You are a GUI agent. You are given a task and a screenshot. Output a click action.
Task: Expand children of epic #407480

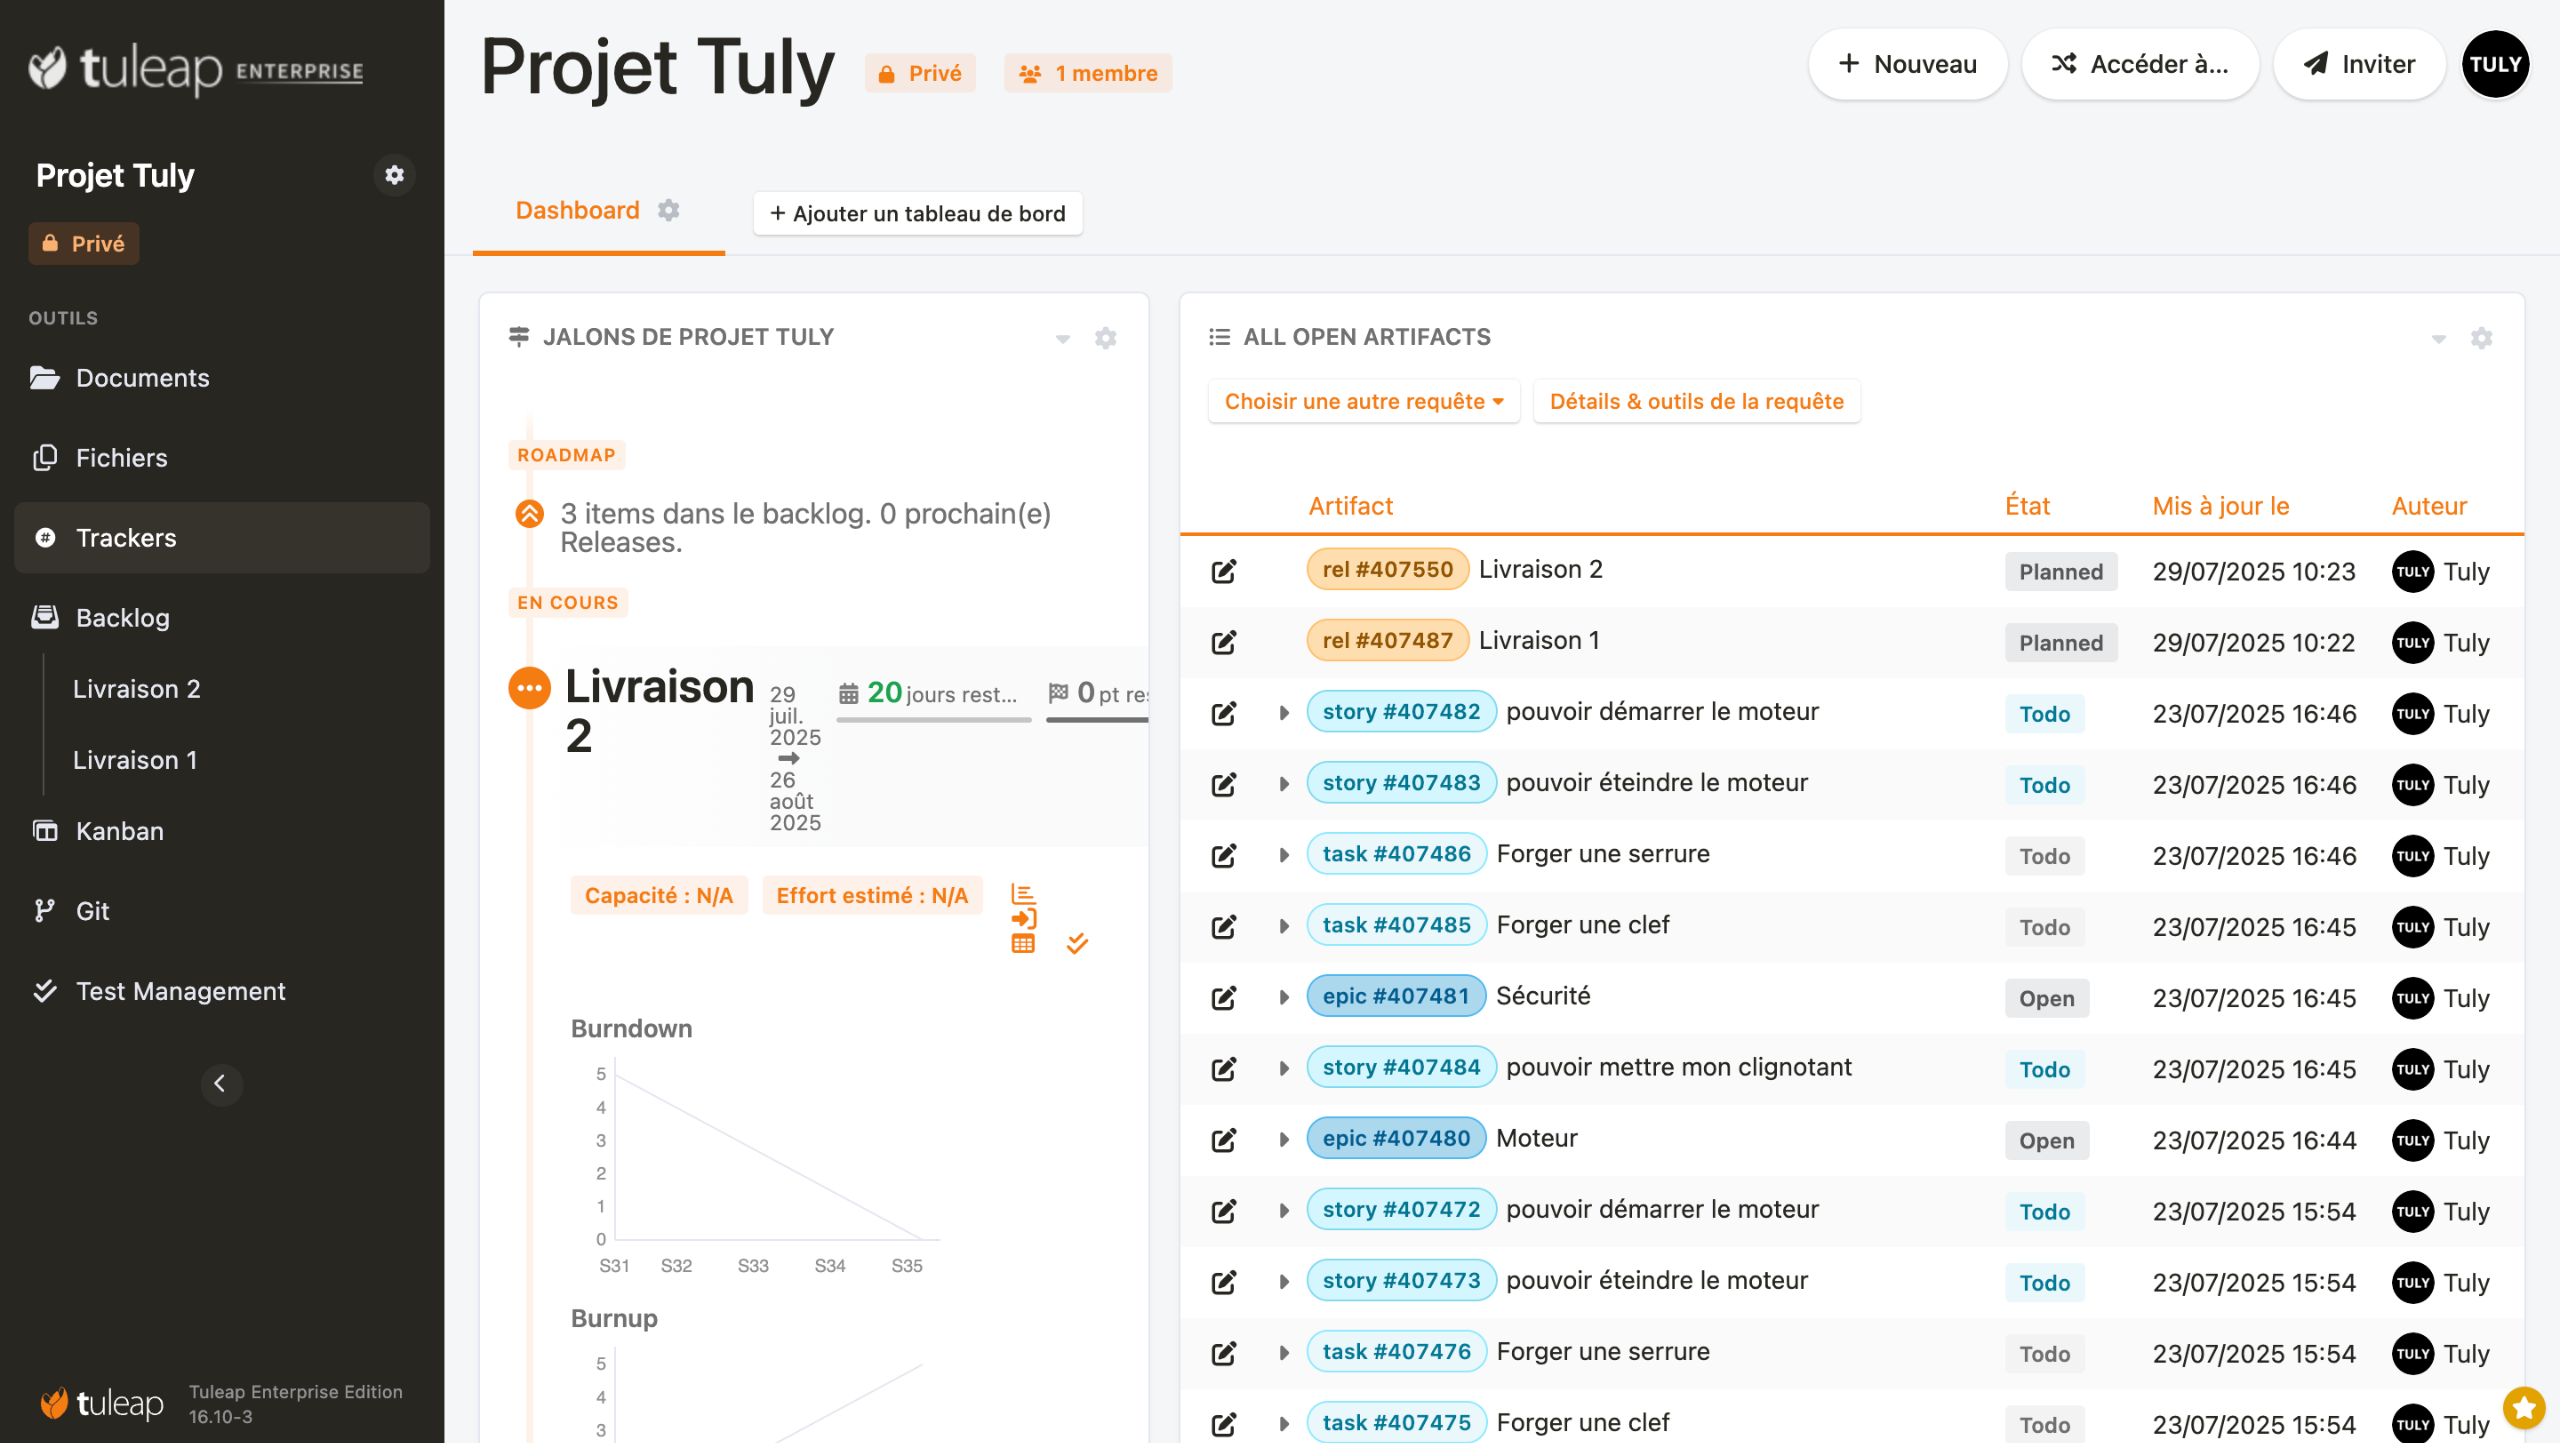[x=1283, y=1140]
